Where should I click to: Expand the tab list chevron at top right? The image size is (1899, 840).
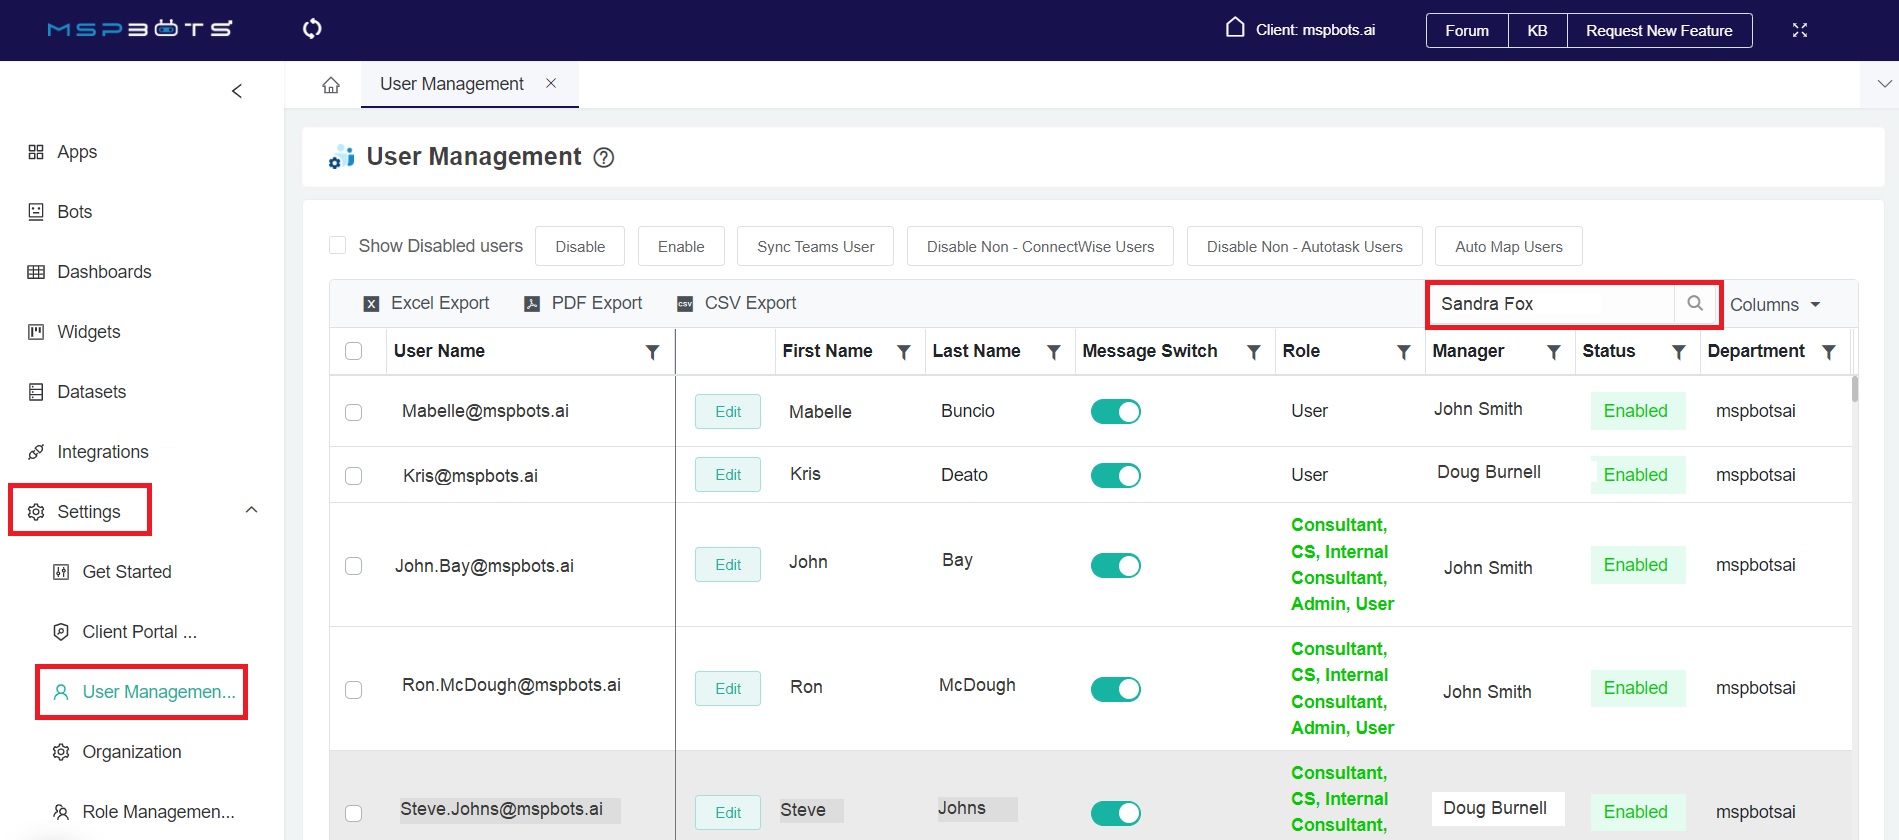point(1884,84)
